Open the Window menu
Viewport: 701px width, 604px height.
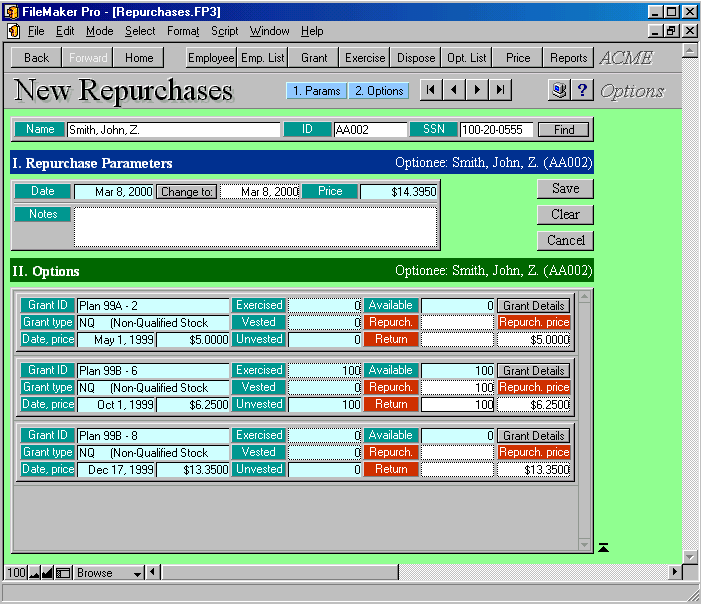point(269,31)
